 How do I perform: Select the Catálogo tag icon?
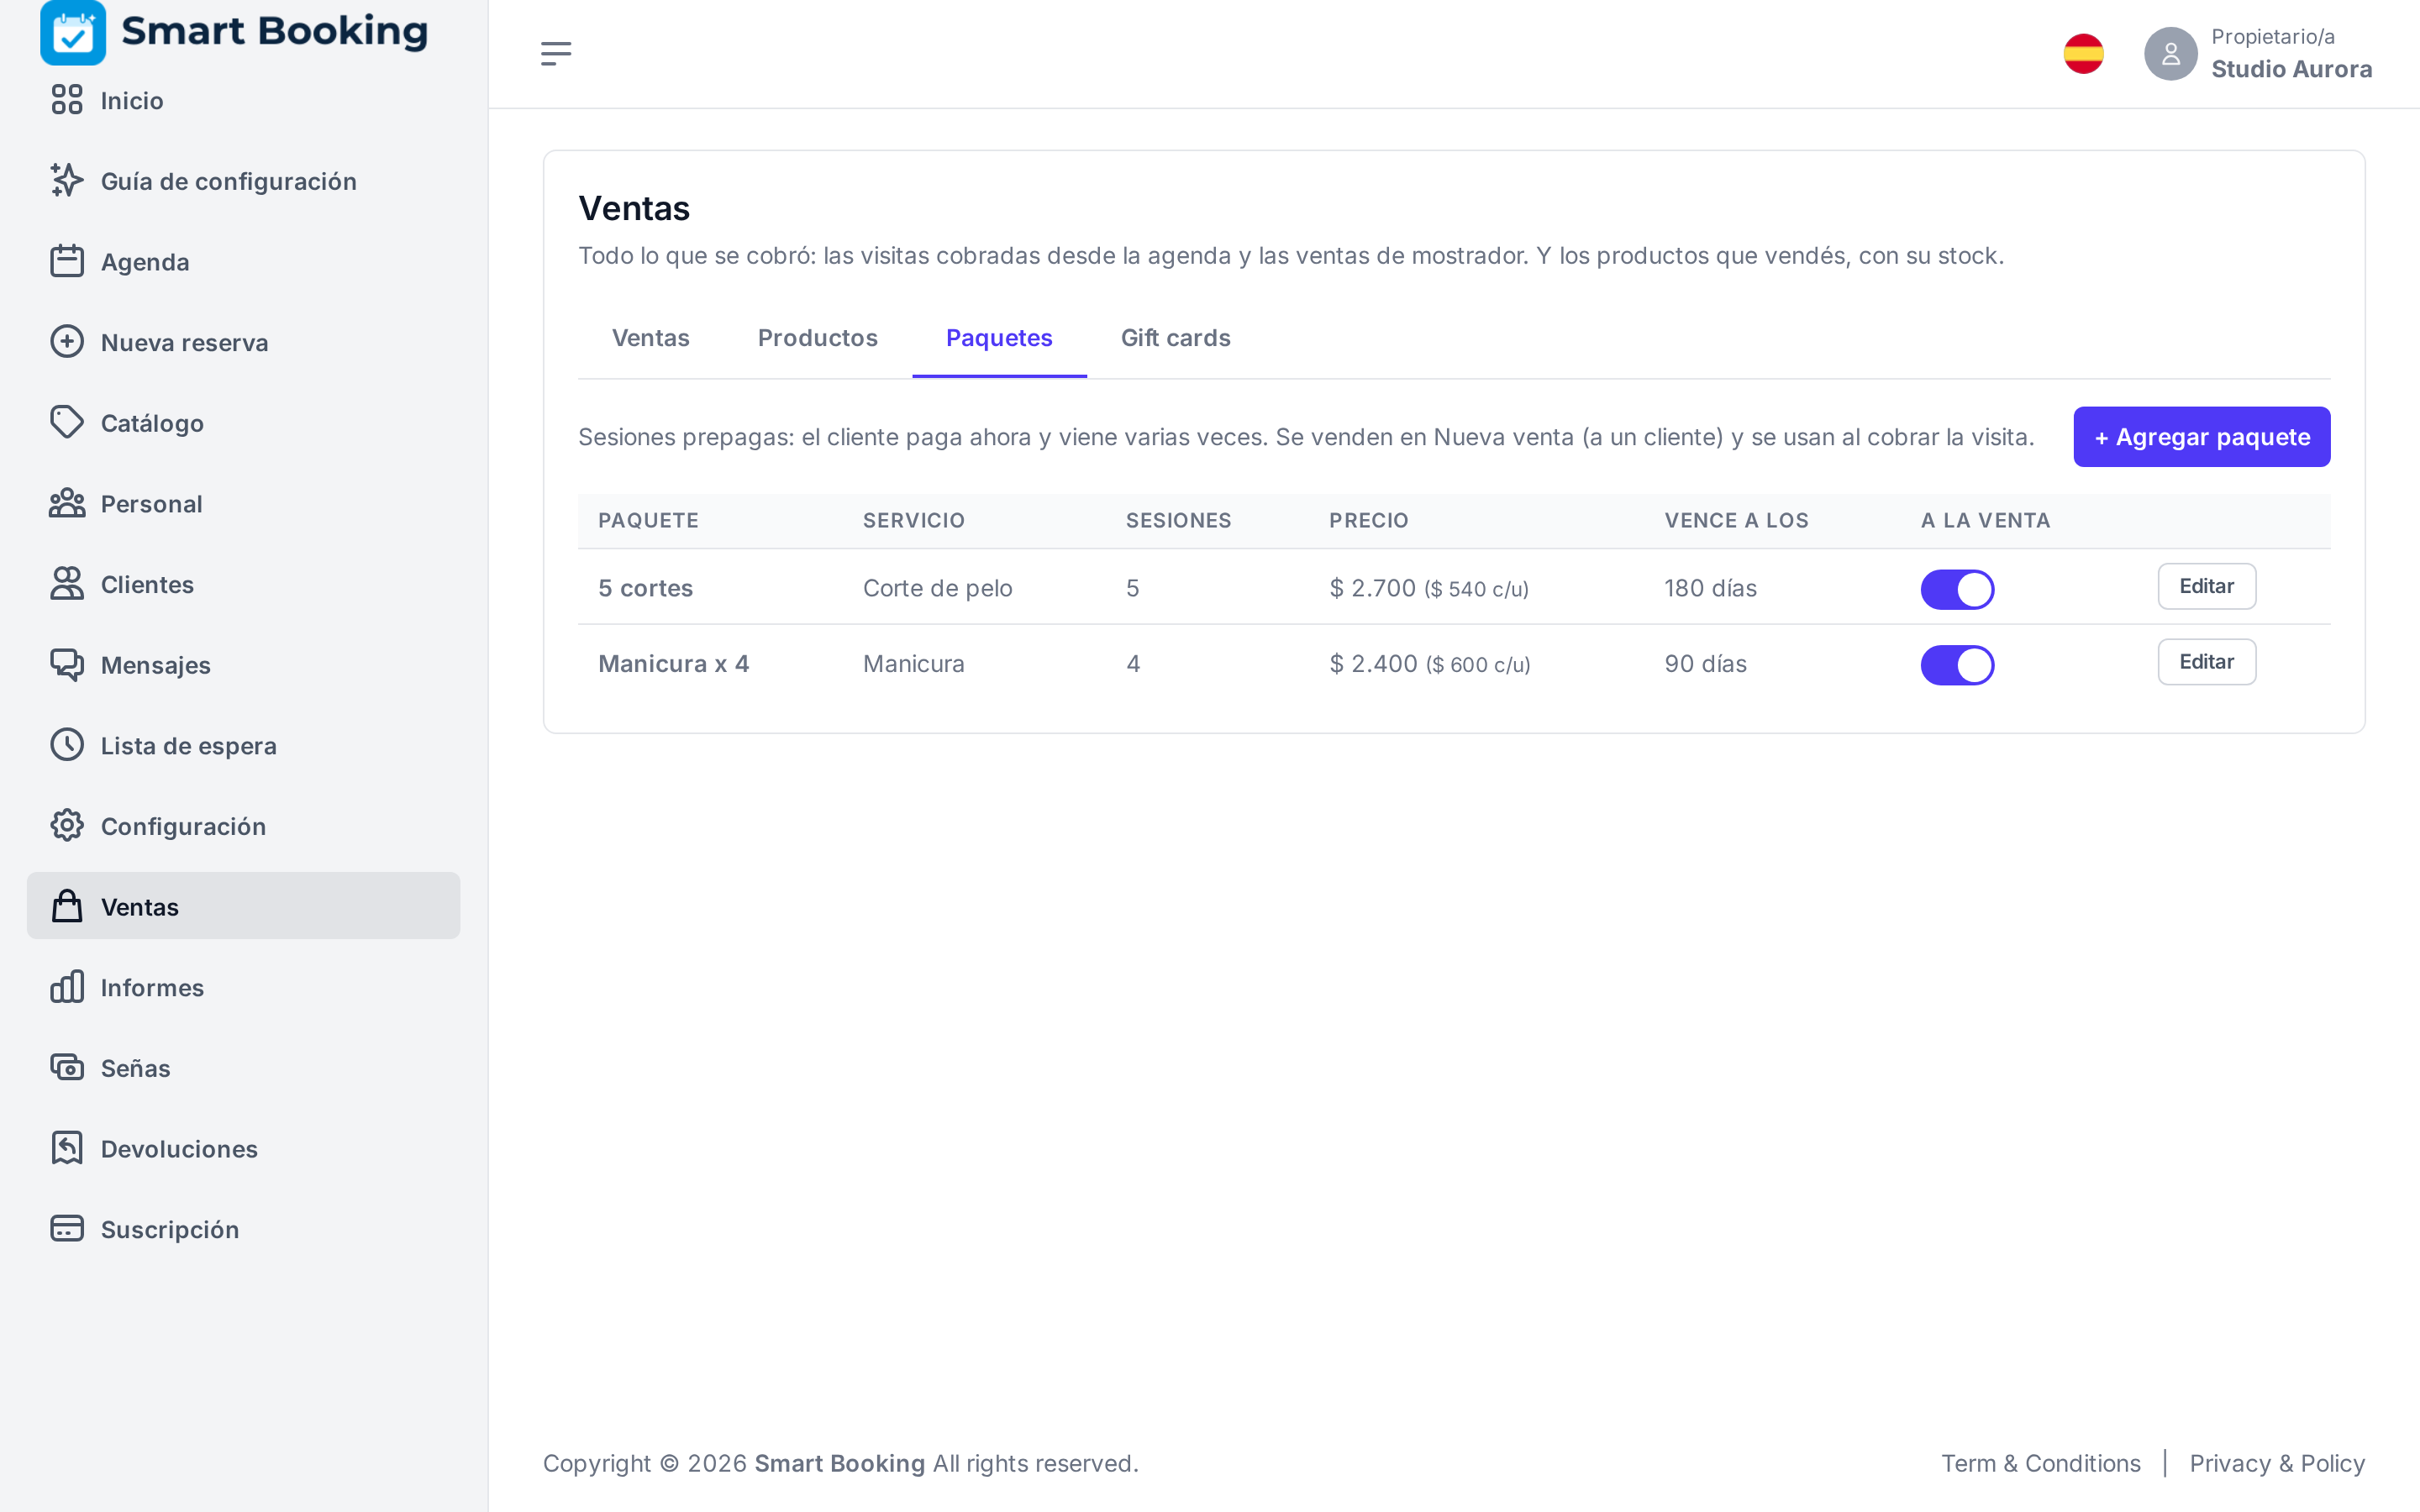67,422
